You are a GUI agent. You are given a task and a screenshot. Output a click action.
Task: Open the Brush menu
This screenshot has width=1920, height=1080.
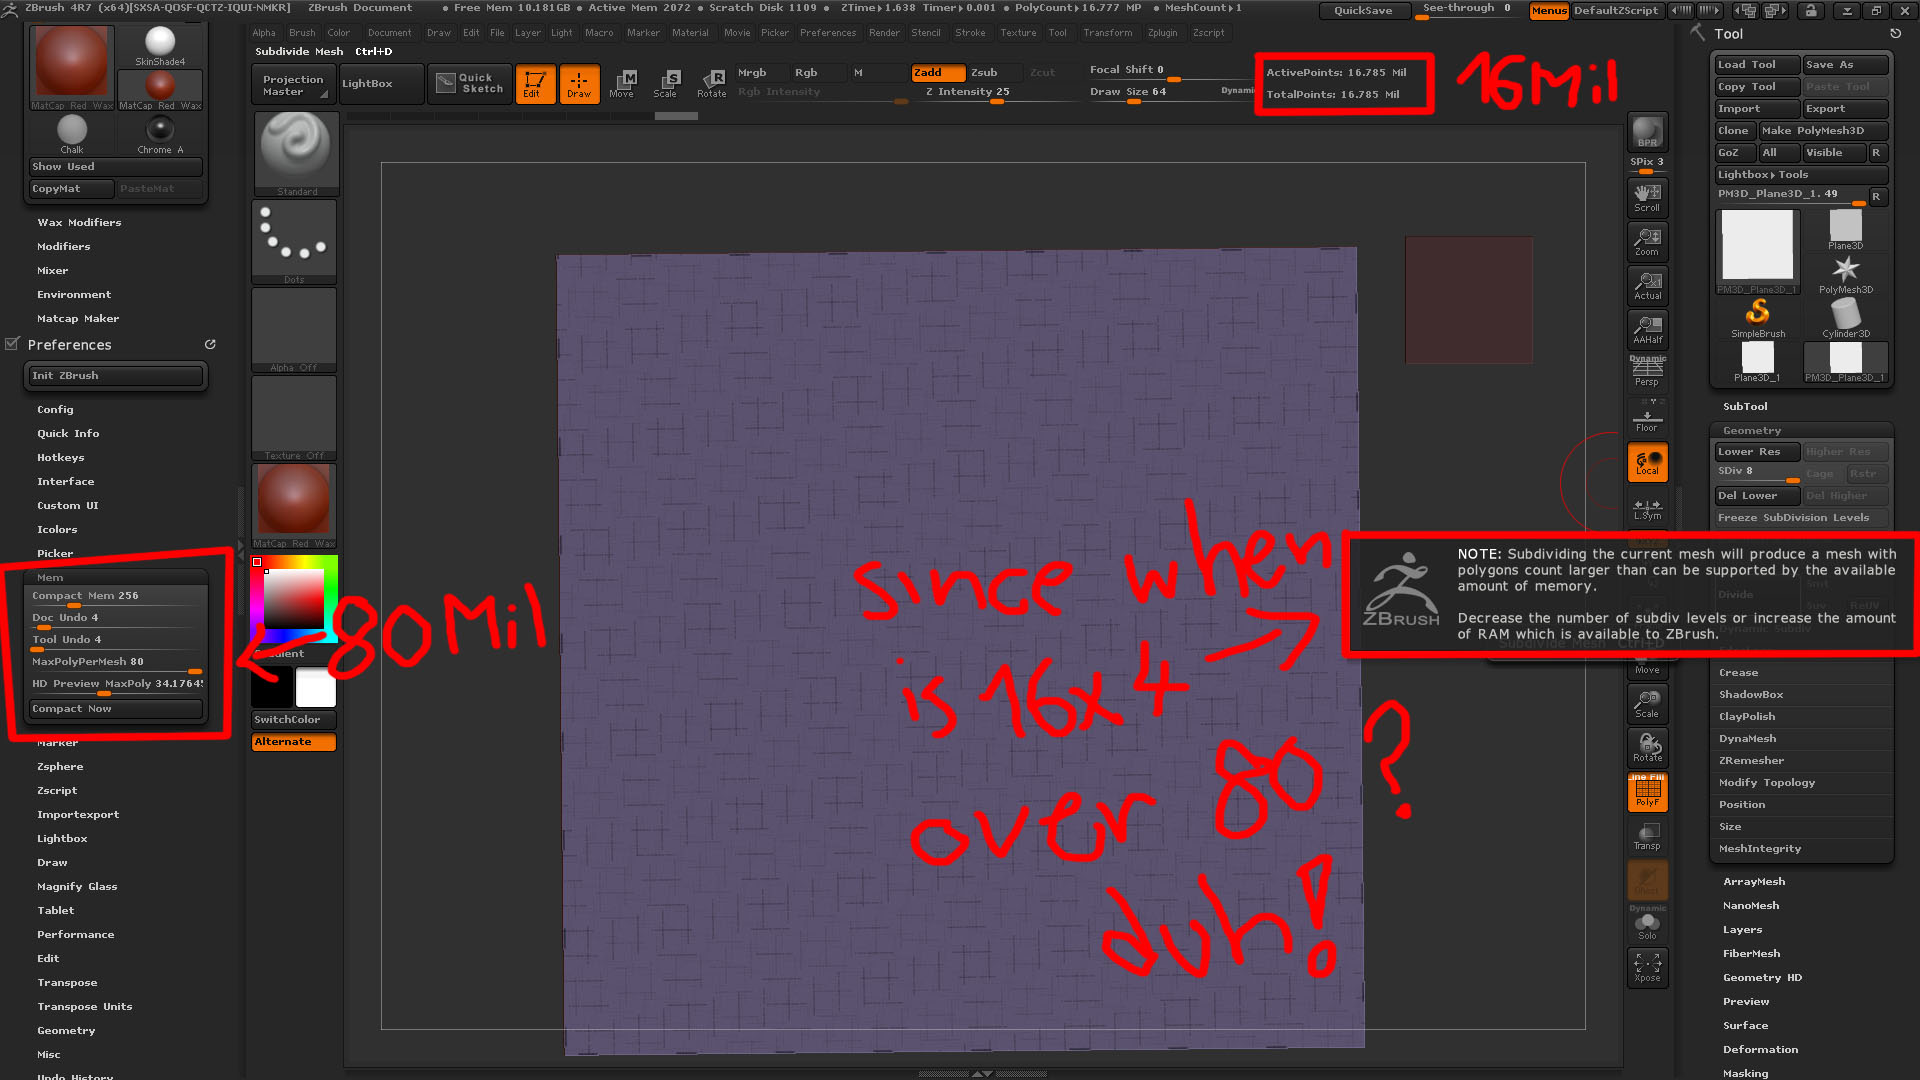(x=302, y=33)
